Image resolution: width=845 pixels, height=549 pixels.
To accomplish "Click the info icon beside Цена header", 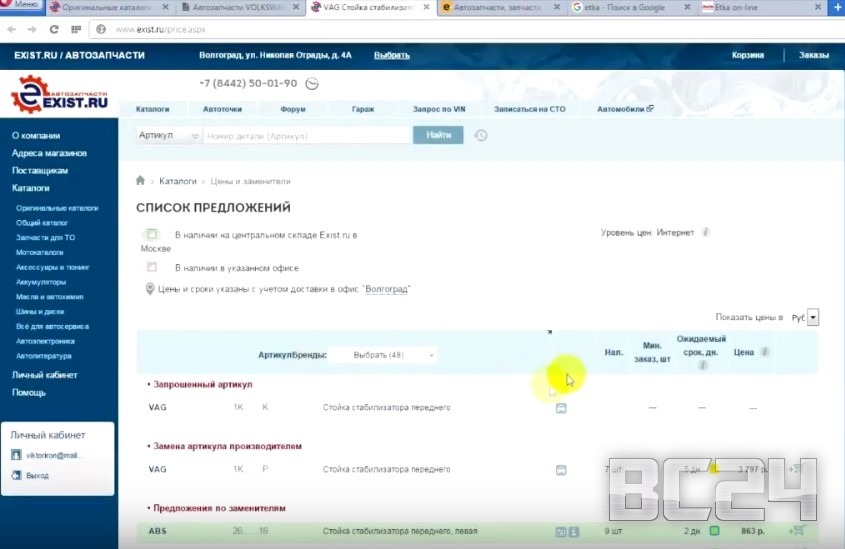I will click(765, 352).
